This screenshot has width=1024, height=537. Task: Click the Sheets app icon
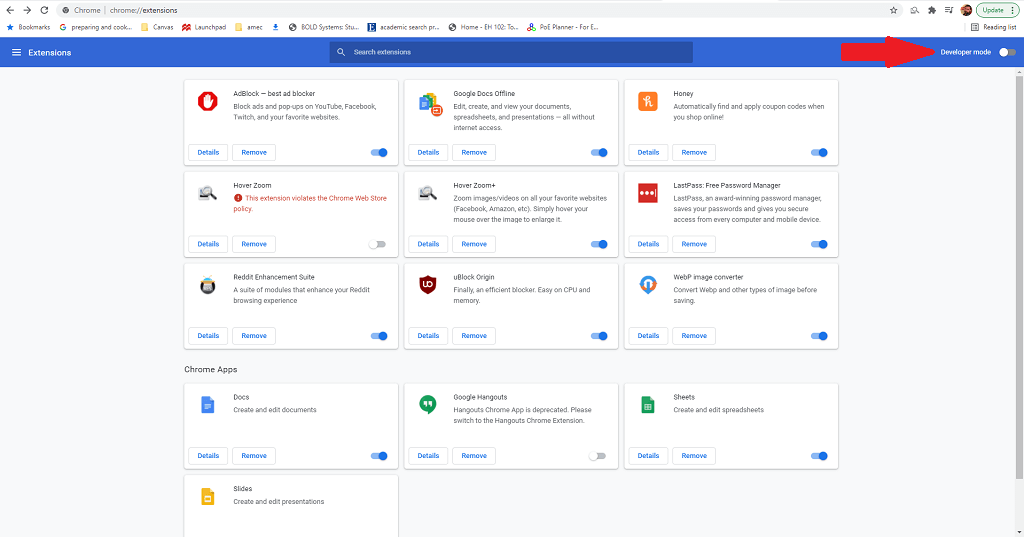pos(648,405)
